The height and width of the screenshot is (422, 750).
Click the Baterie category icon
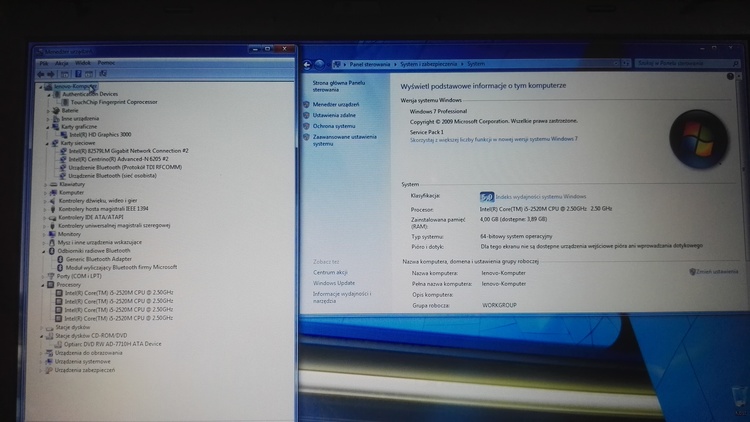(56, 111)
